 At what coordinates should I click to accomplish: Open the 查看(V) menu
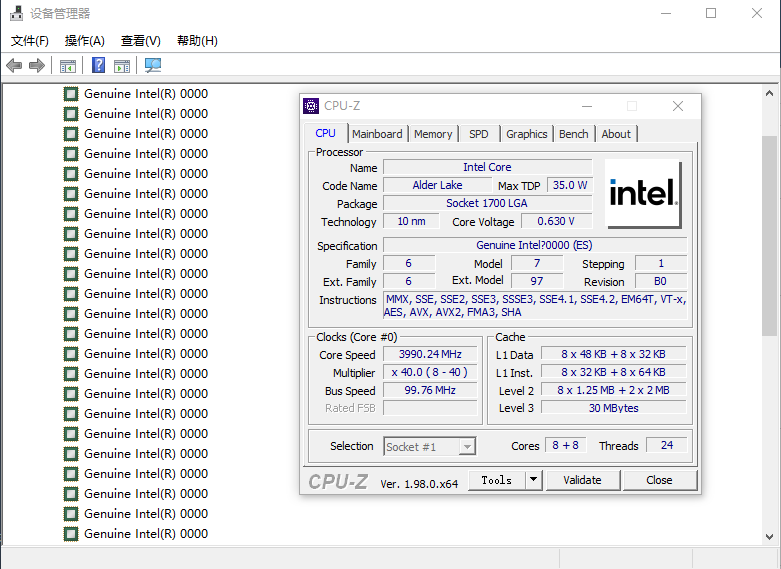pos(141,41)
